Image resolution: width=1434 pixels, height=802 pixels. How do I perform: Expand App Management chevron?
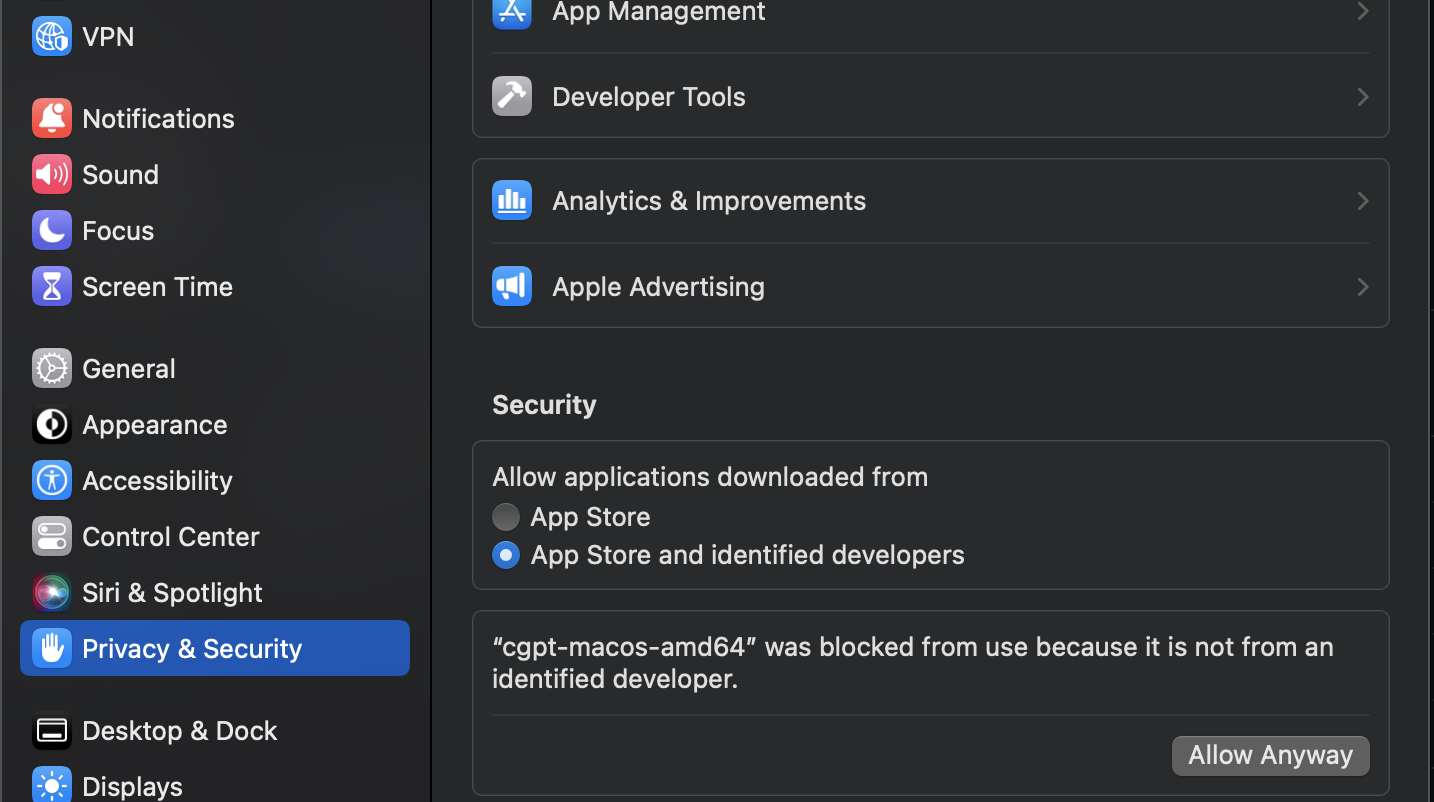coord(1363,11)
